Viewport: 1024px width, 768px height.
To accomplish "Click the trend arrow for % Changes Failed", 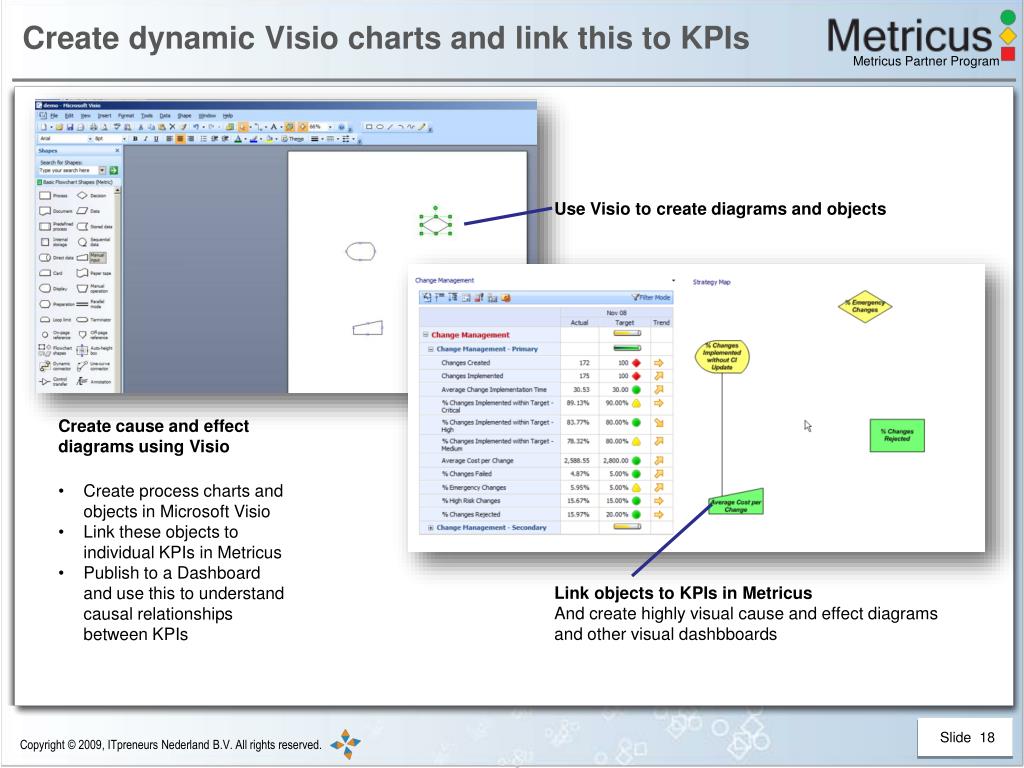I will [659, 473].
